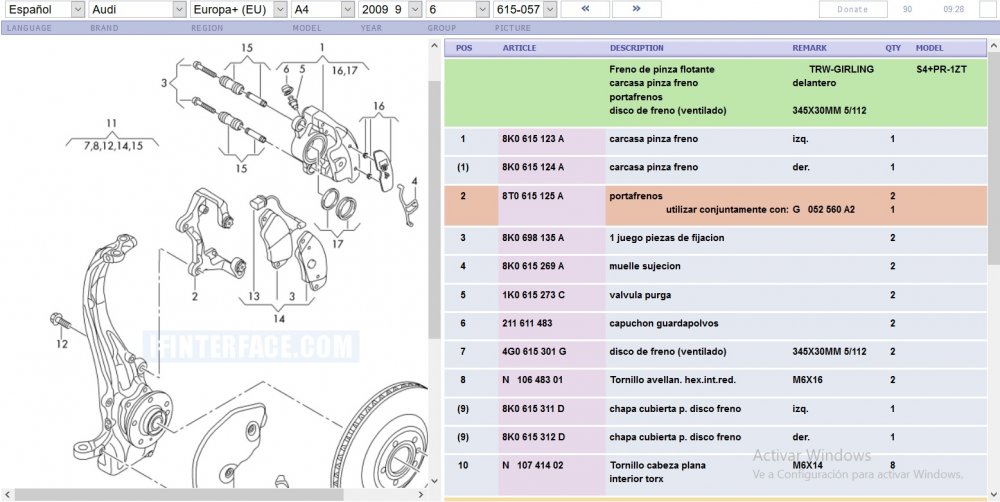Select article number 8K0 615 123 A
Screen dimensions: 1000x502
point(532,139)
